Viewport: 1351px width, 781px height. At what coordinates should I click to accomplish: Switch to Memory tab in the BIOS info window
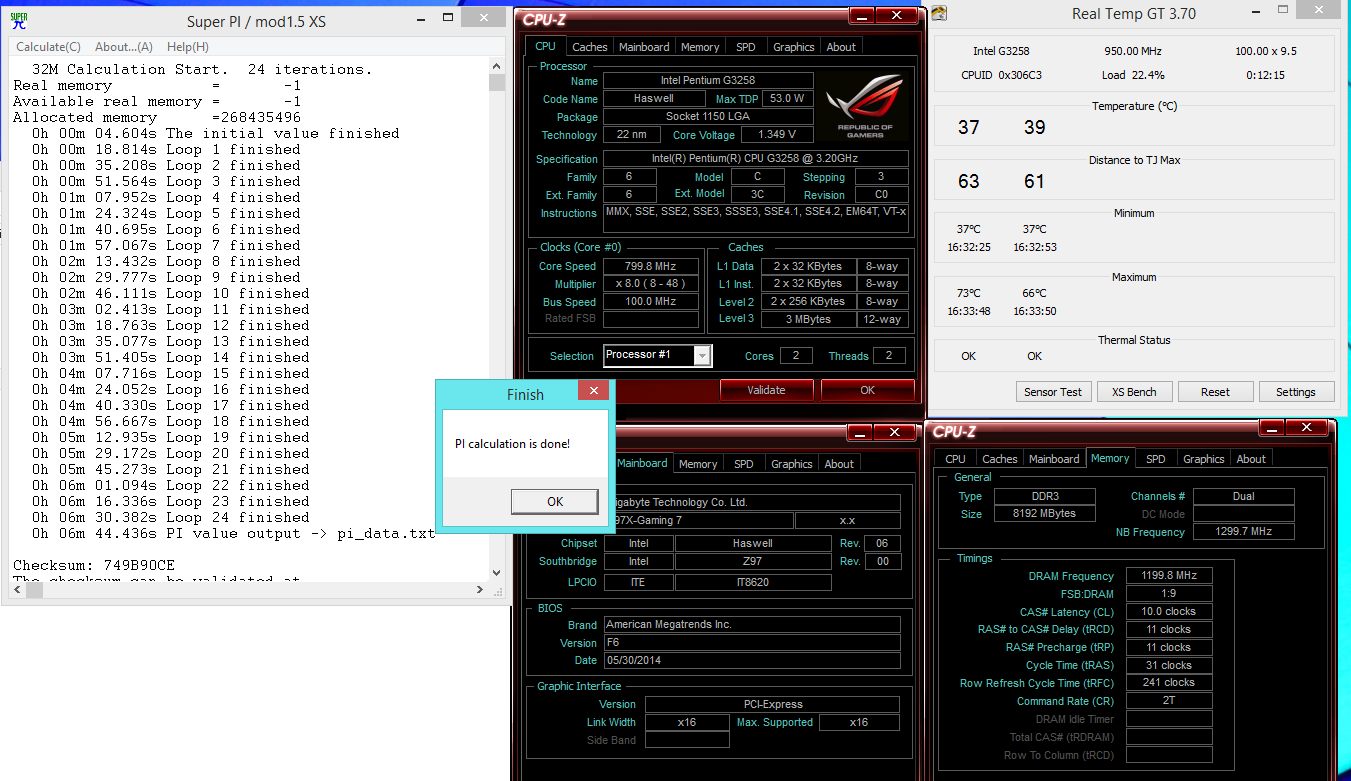(698, 464)
